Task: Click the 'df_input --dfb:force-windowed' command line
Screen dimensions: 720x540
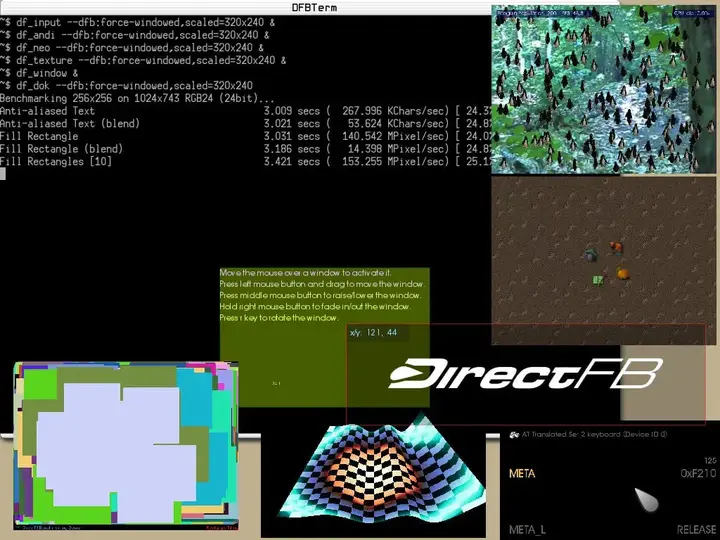Action: click(x=137, y=22)
